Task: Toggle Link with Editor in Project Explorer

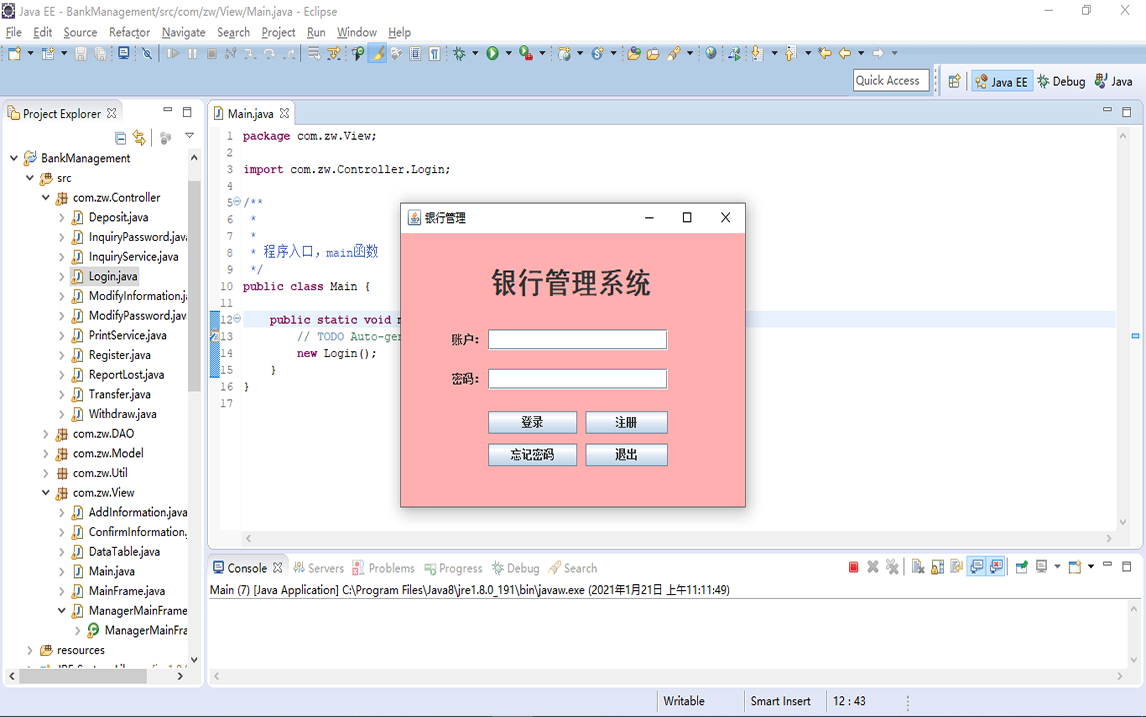Action: pyautogui.click(x=140, y=137)
